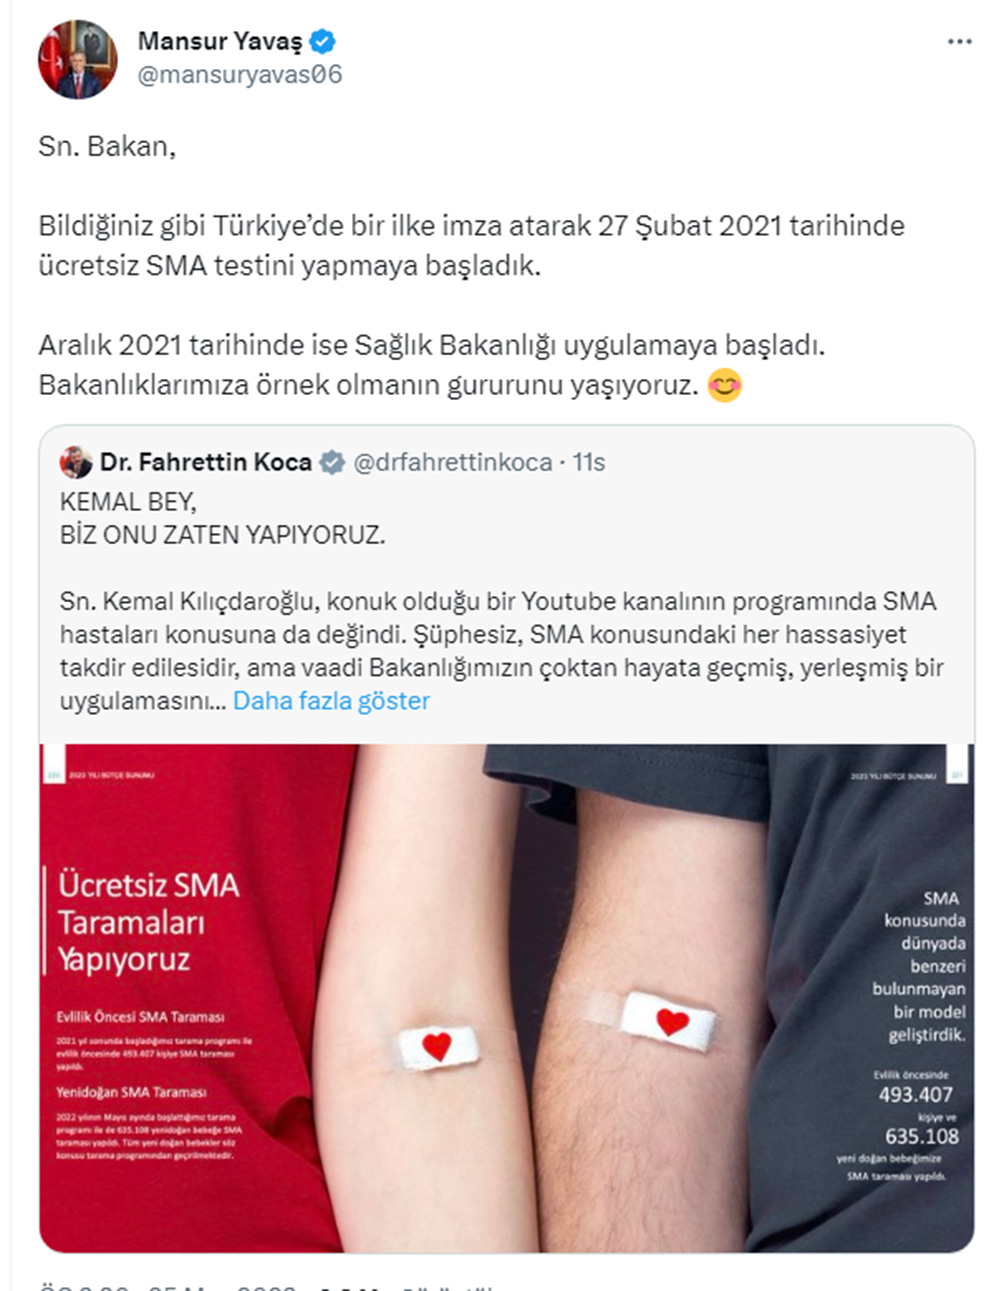Click Mansur Yavaş's profile avatar
Viewport: 999px width, 1291px height.
[x=78, y=60]
